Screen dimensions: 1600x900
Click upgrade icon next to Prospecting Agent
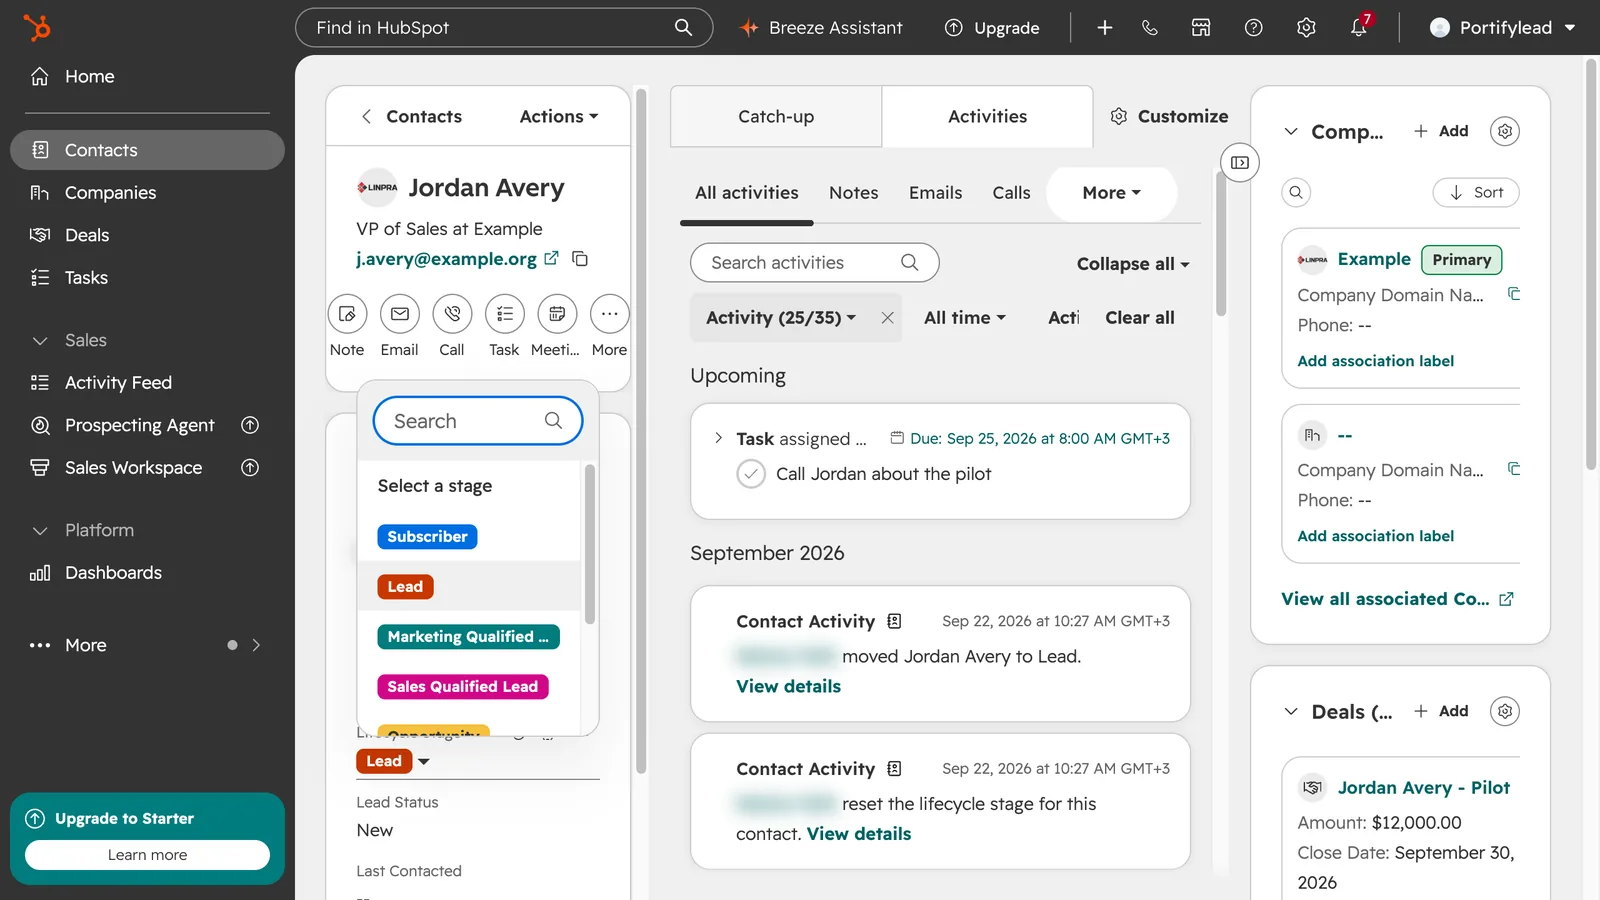click(250, 425)
